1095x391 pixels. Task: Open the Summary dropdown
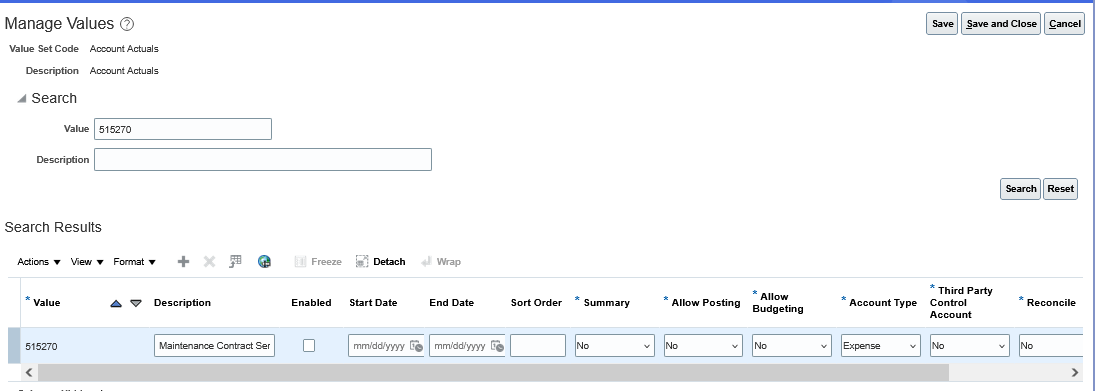pos(615,346)
